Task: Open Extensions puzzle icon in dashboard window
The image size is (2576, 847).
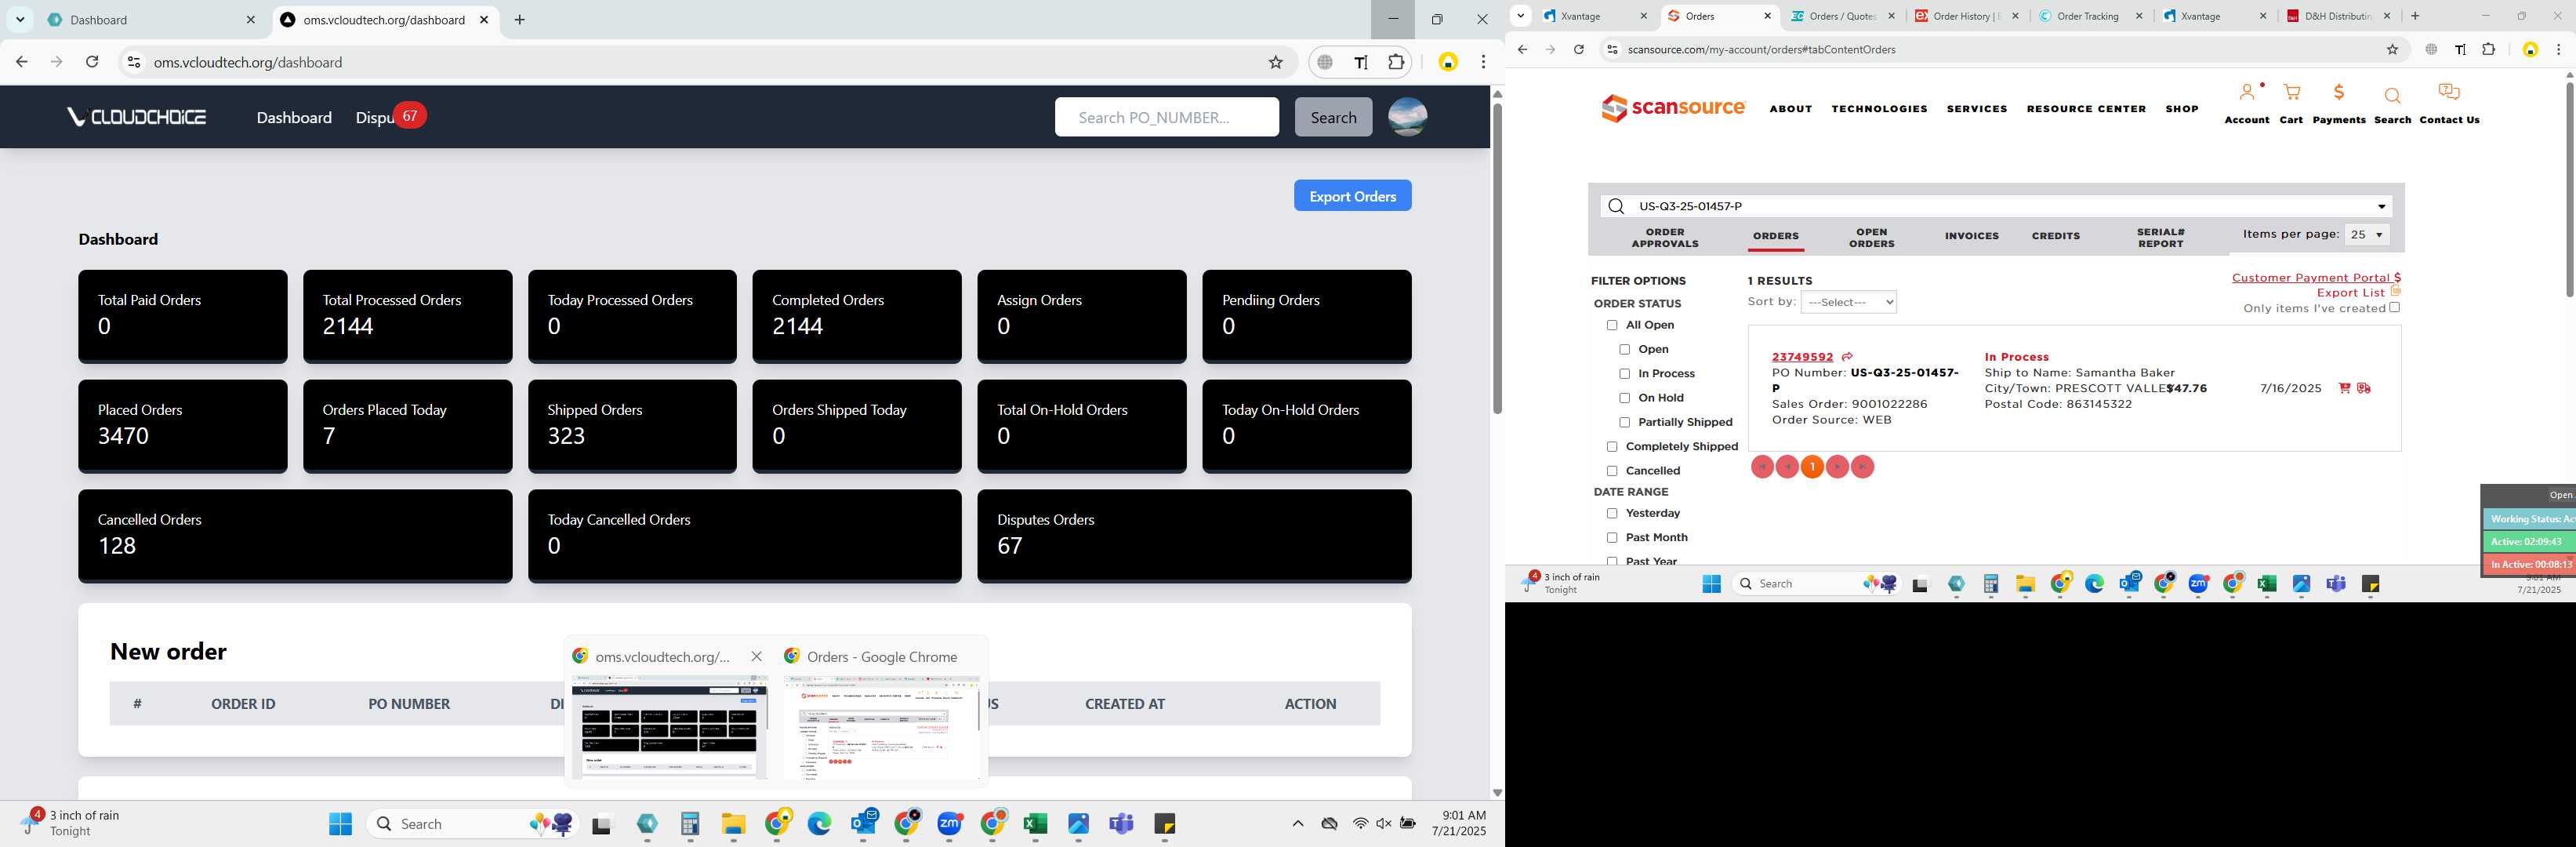Action: point(1397,62)
